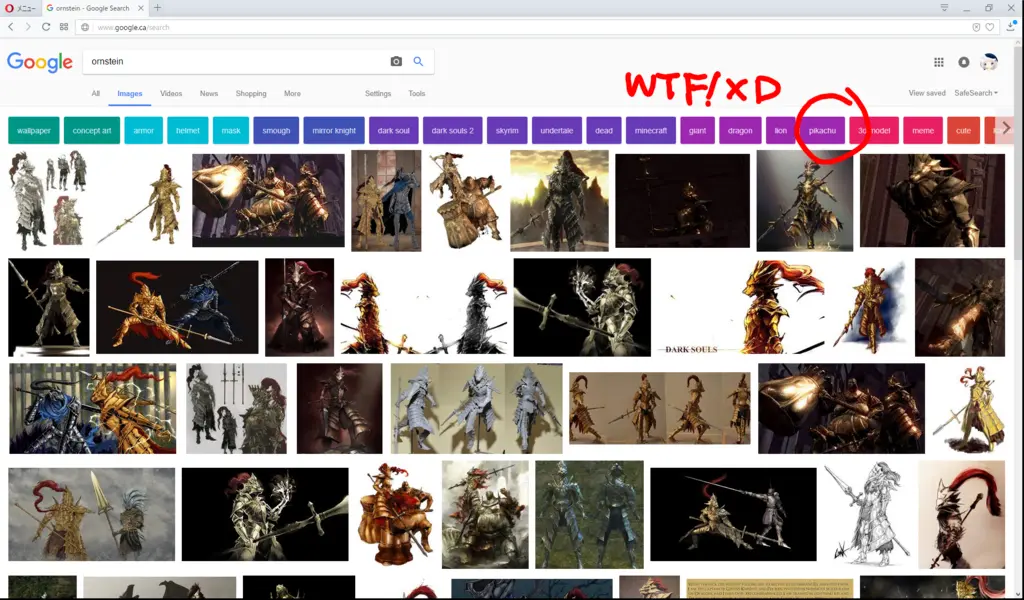
Task: Select the concept art filter chip
Action: tap(92, 131)
